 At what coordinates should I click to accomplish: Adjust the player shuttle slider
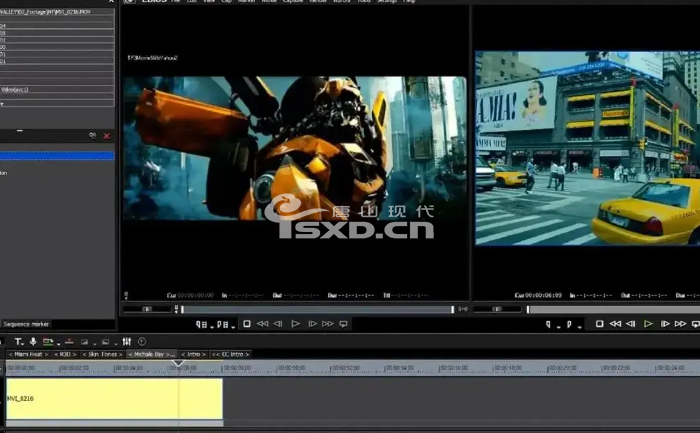pos(147,309)
